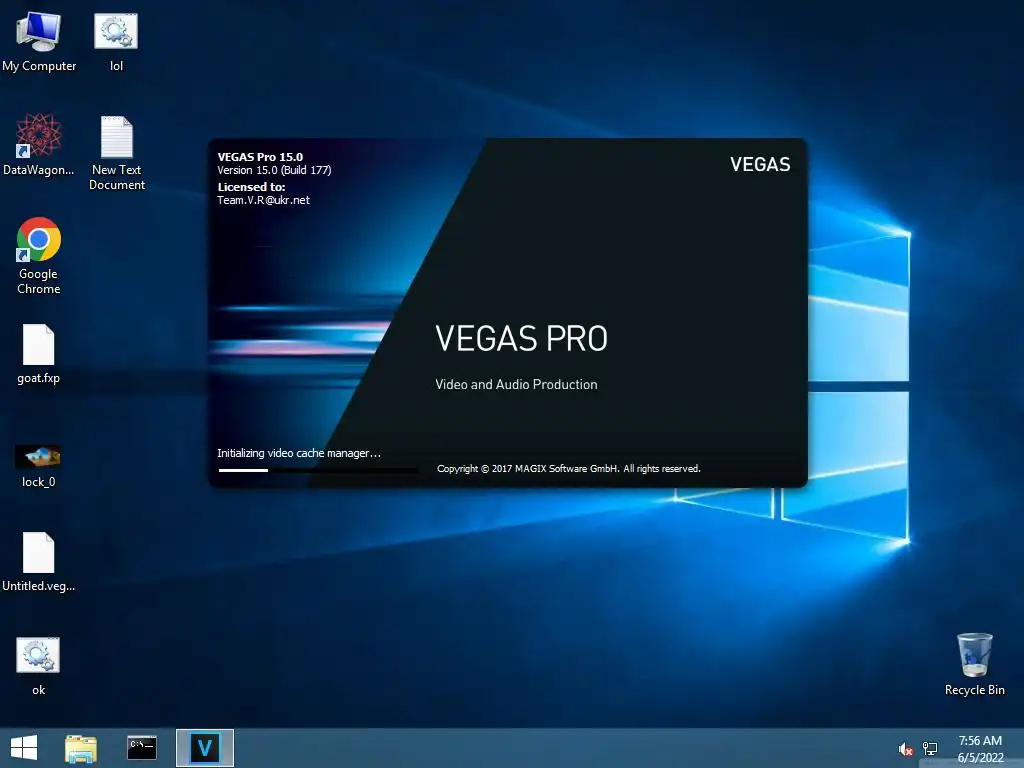Select the lock_0 image file
The image size is (1024, 768).
[x=39, y=466]
